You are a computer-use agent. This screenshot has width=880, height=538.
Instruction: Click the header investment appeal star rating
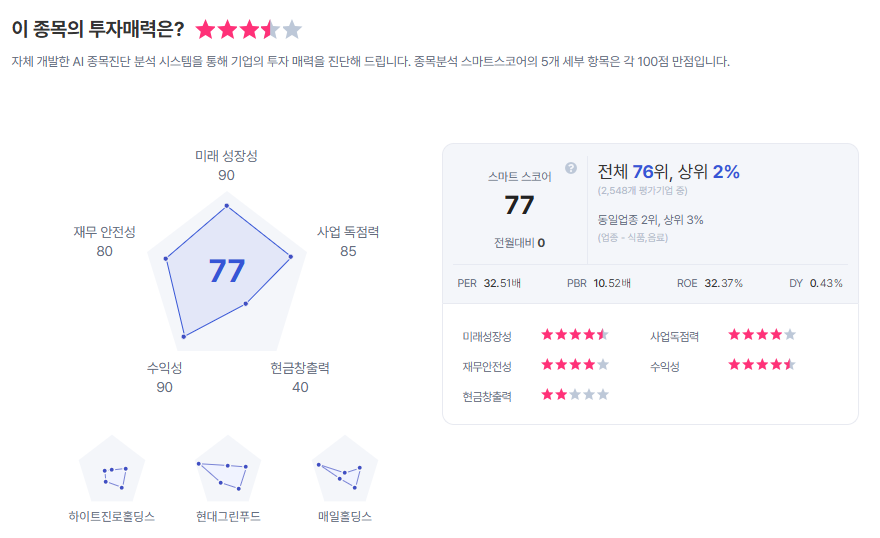[248, 30]
